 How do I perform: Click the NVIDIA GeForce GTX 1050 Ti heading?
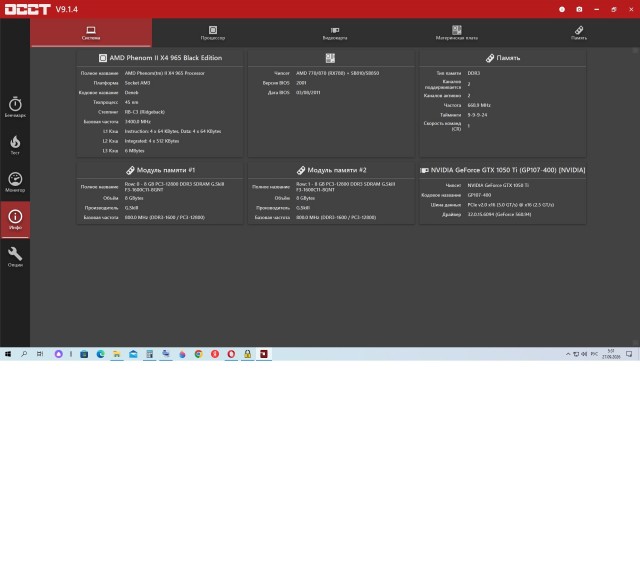point(508,170)
